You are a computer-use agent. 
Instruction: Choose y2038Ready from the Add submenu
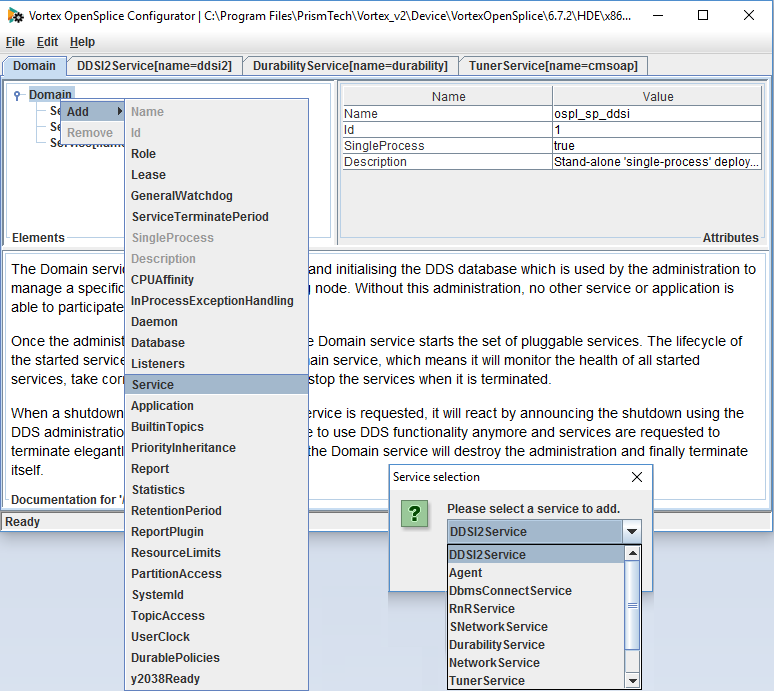(217, 678)
